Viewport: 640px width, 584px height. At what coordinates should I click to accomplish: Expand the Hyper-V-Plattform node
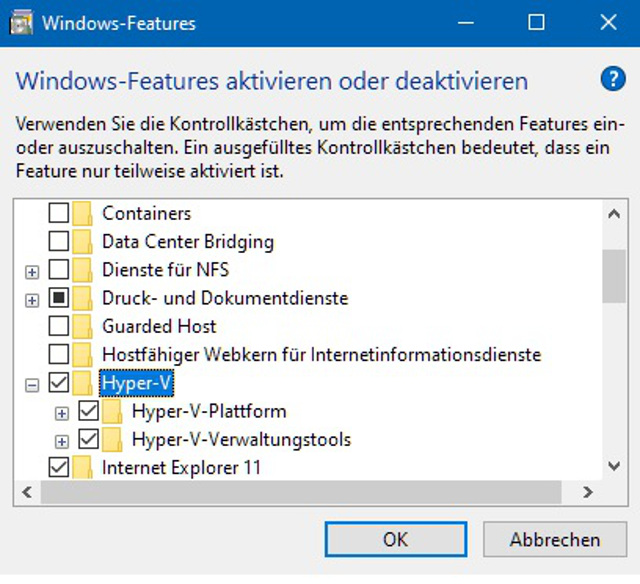[62, 413]
